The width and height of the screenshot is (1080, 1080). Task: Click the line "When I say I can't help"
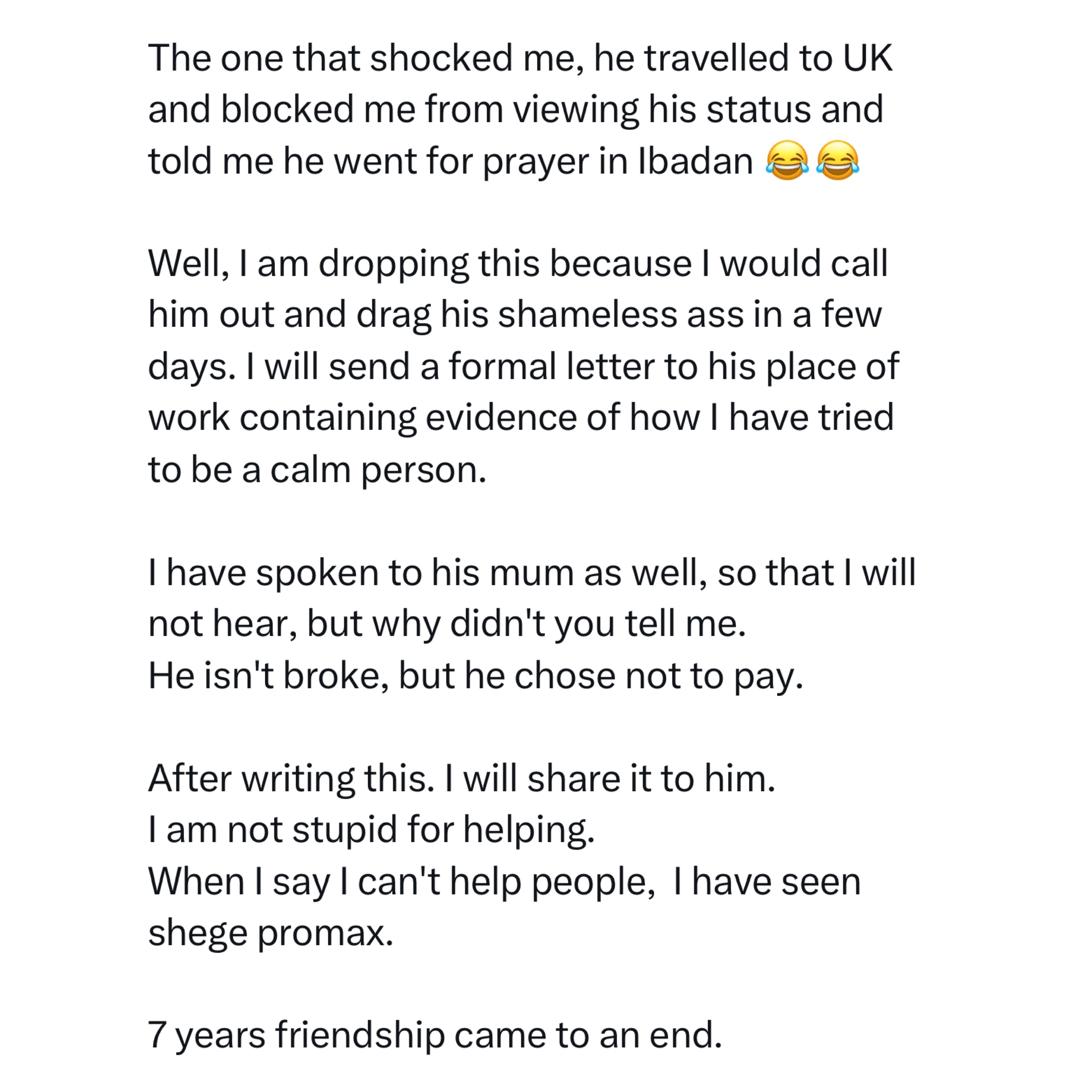[400, 883]
